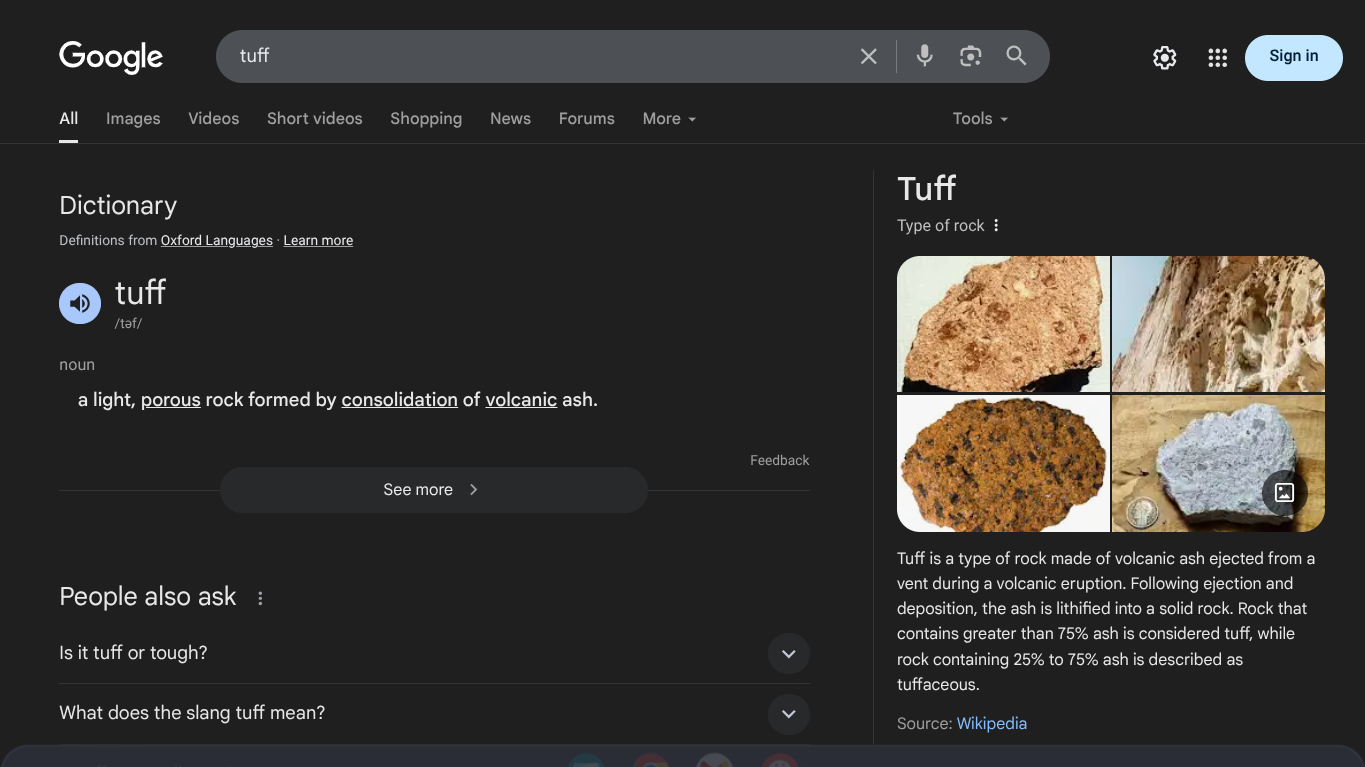
Task: Go to the Google logo homepage
Action: [111, 57]
